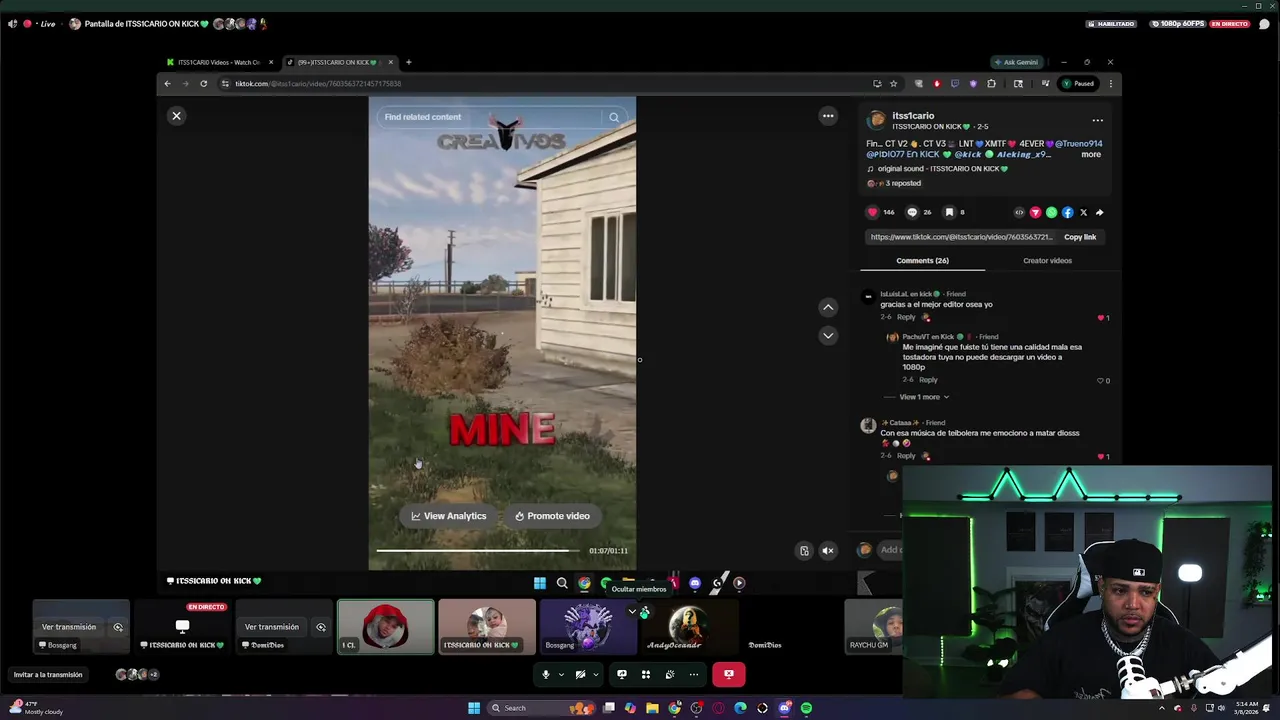Share the video to WhatsApp
1280x720 pixels.
tap(1051, 212)
